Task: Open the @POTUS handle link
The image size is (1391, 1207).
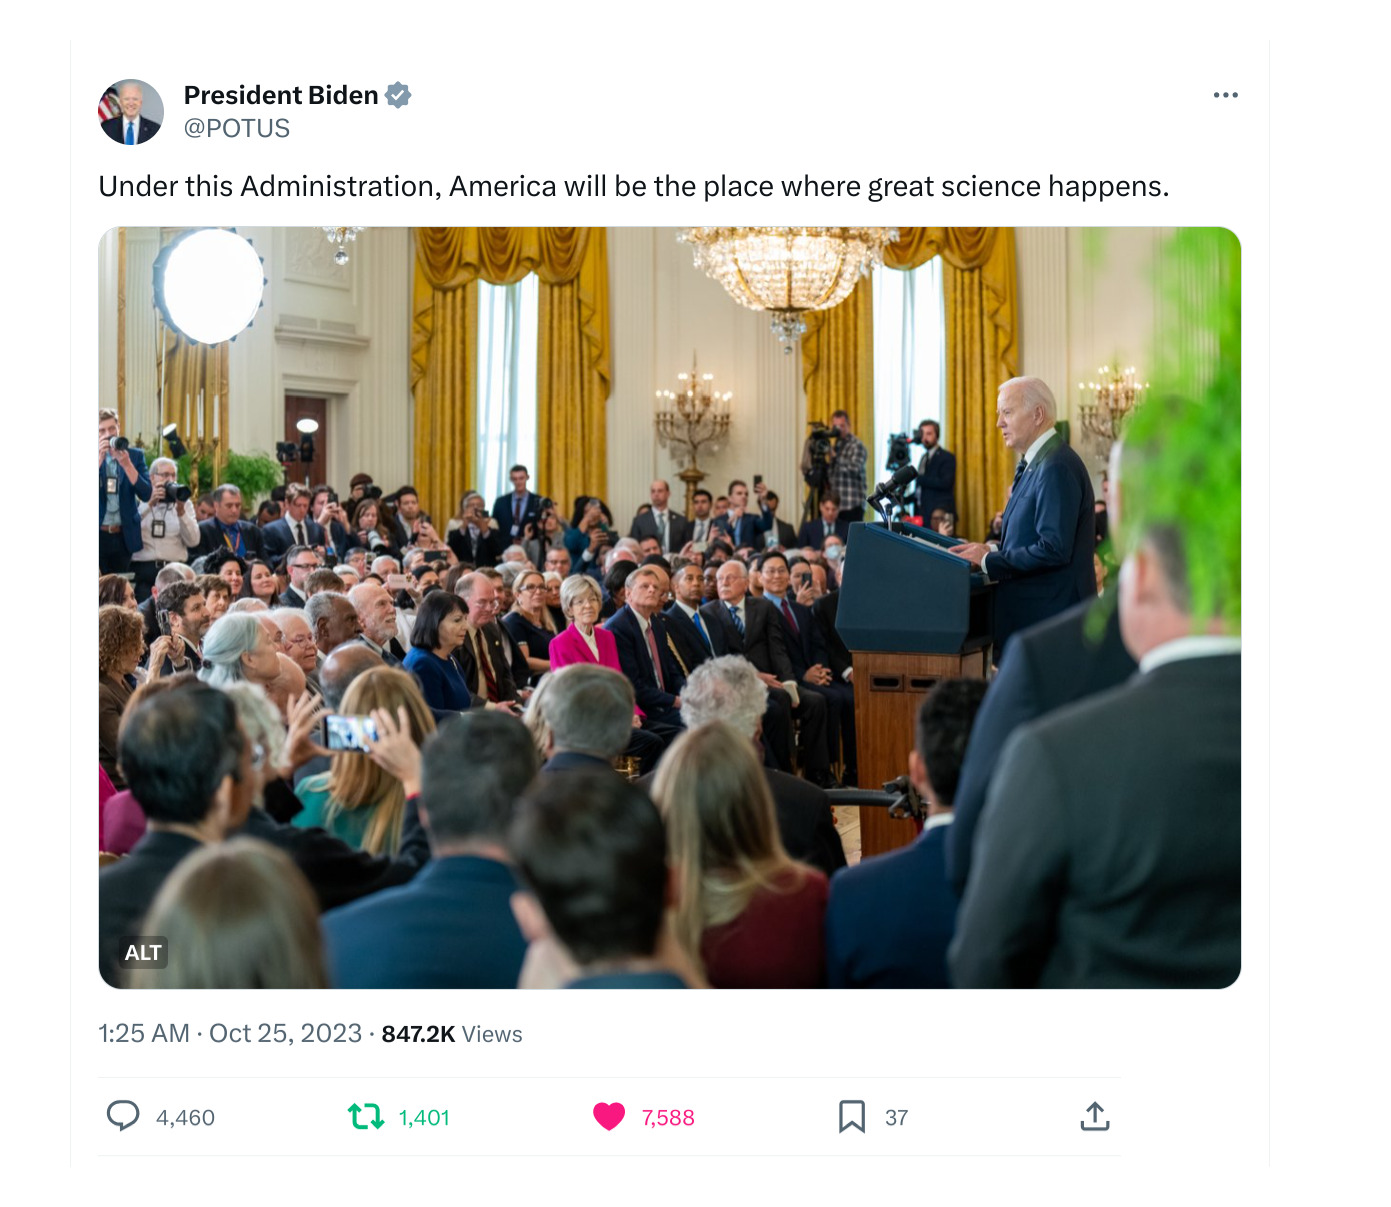Action: point(237,129)
